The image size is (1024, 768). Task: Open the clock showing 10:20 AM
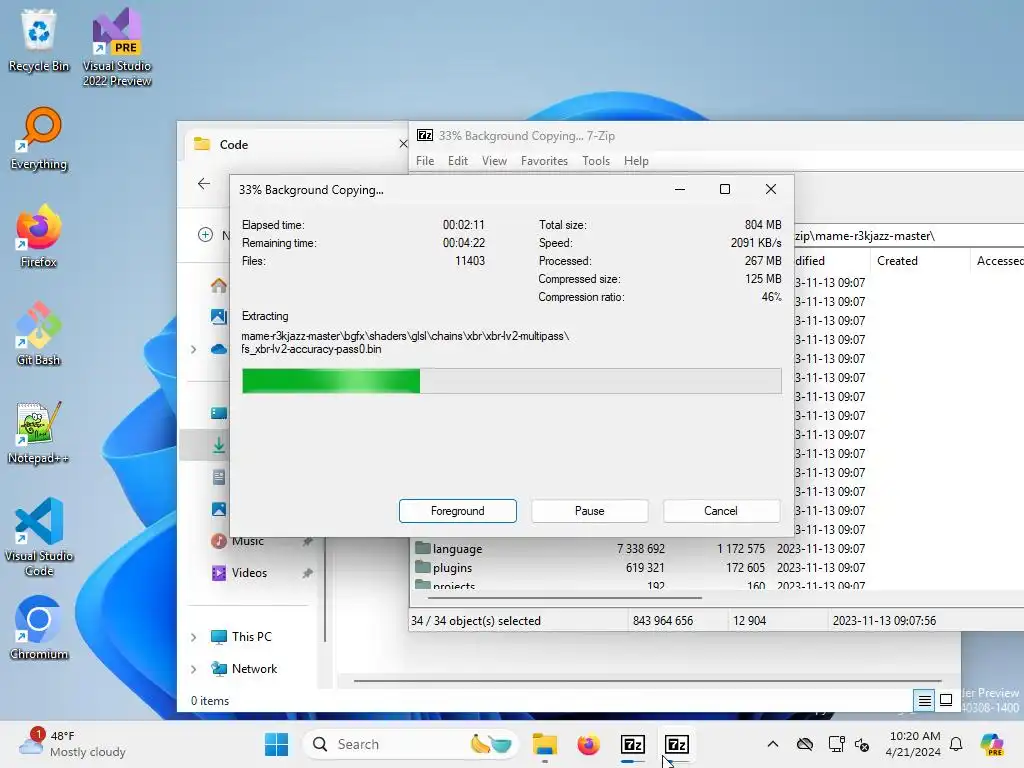click(x=913, y=744)
